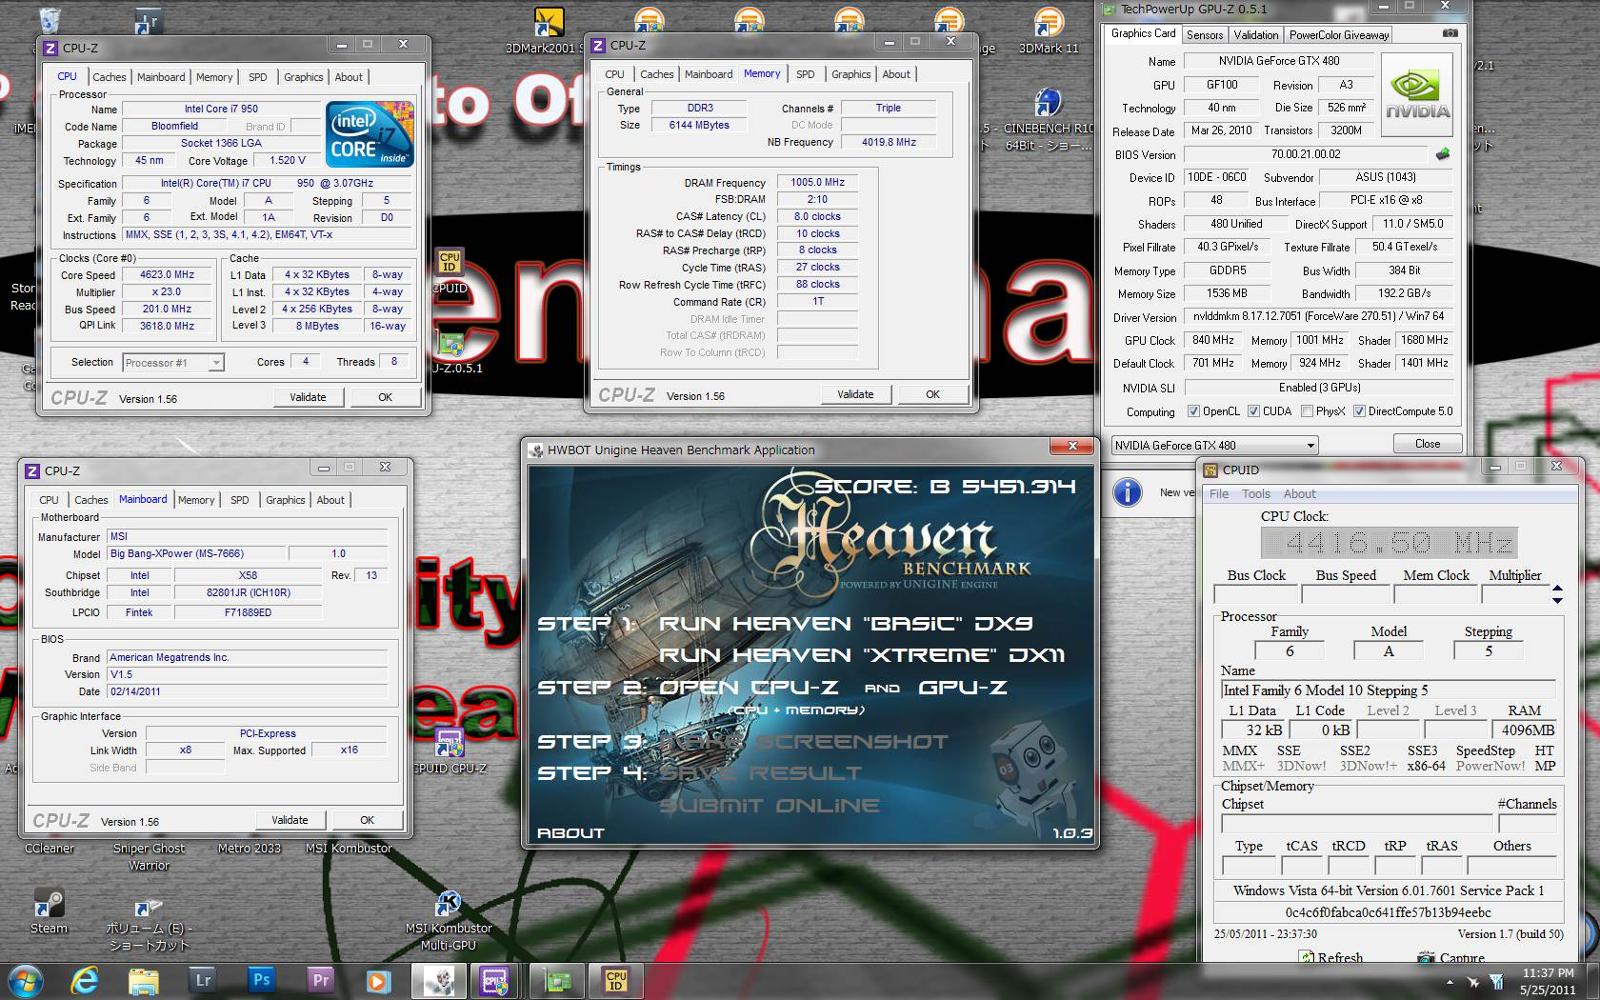Viewport: 1600px width, 1000px height.
Task: Launch Photoshop from the taskbar
Action: coord(262,981)
